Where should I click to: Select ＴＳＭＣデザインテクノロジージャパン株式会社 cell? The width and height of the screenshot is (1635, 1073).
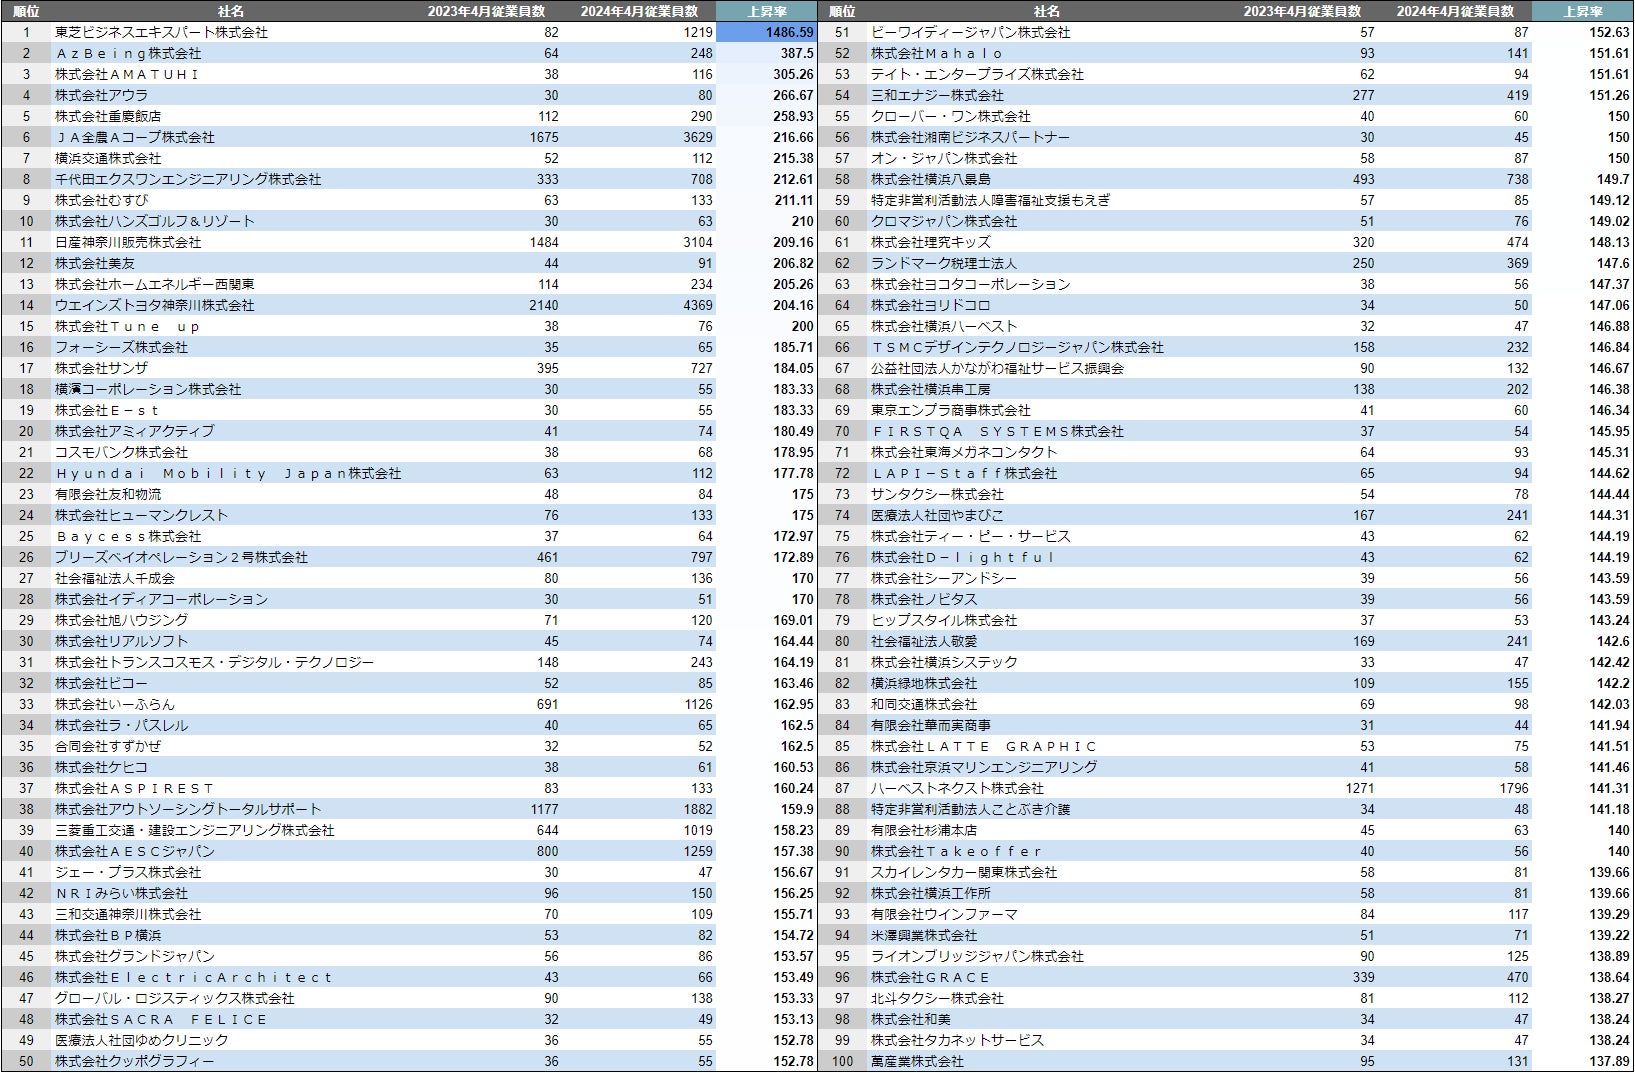1017,347
